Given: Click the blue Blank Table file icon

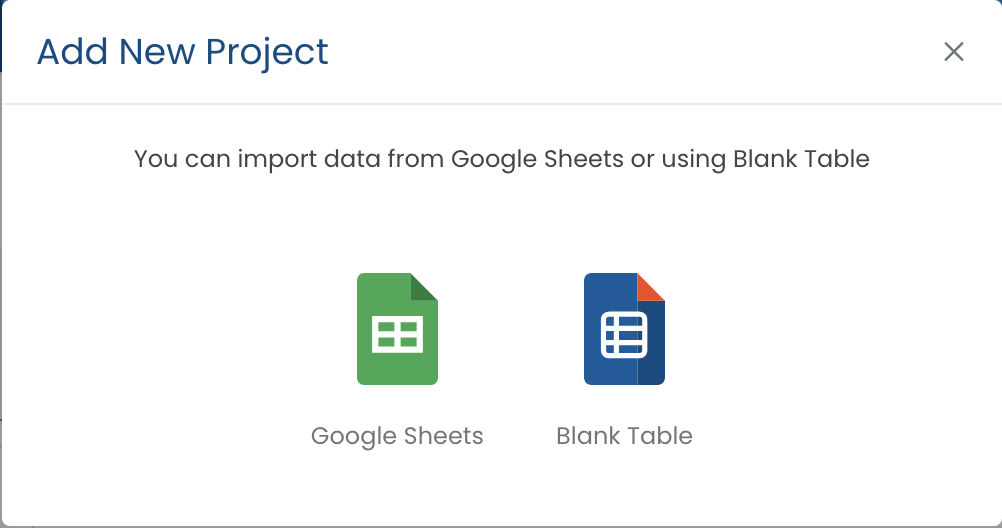Looking at the screenshot, I should point(624,329).
